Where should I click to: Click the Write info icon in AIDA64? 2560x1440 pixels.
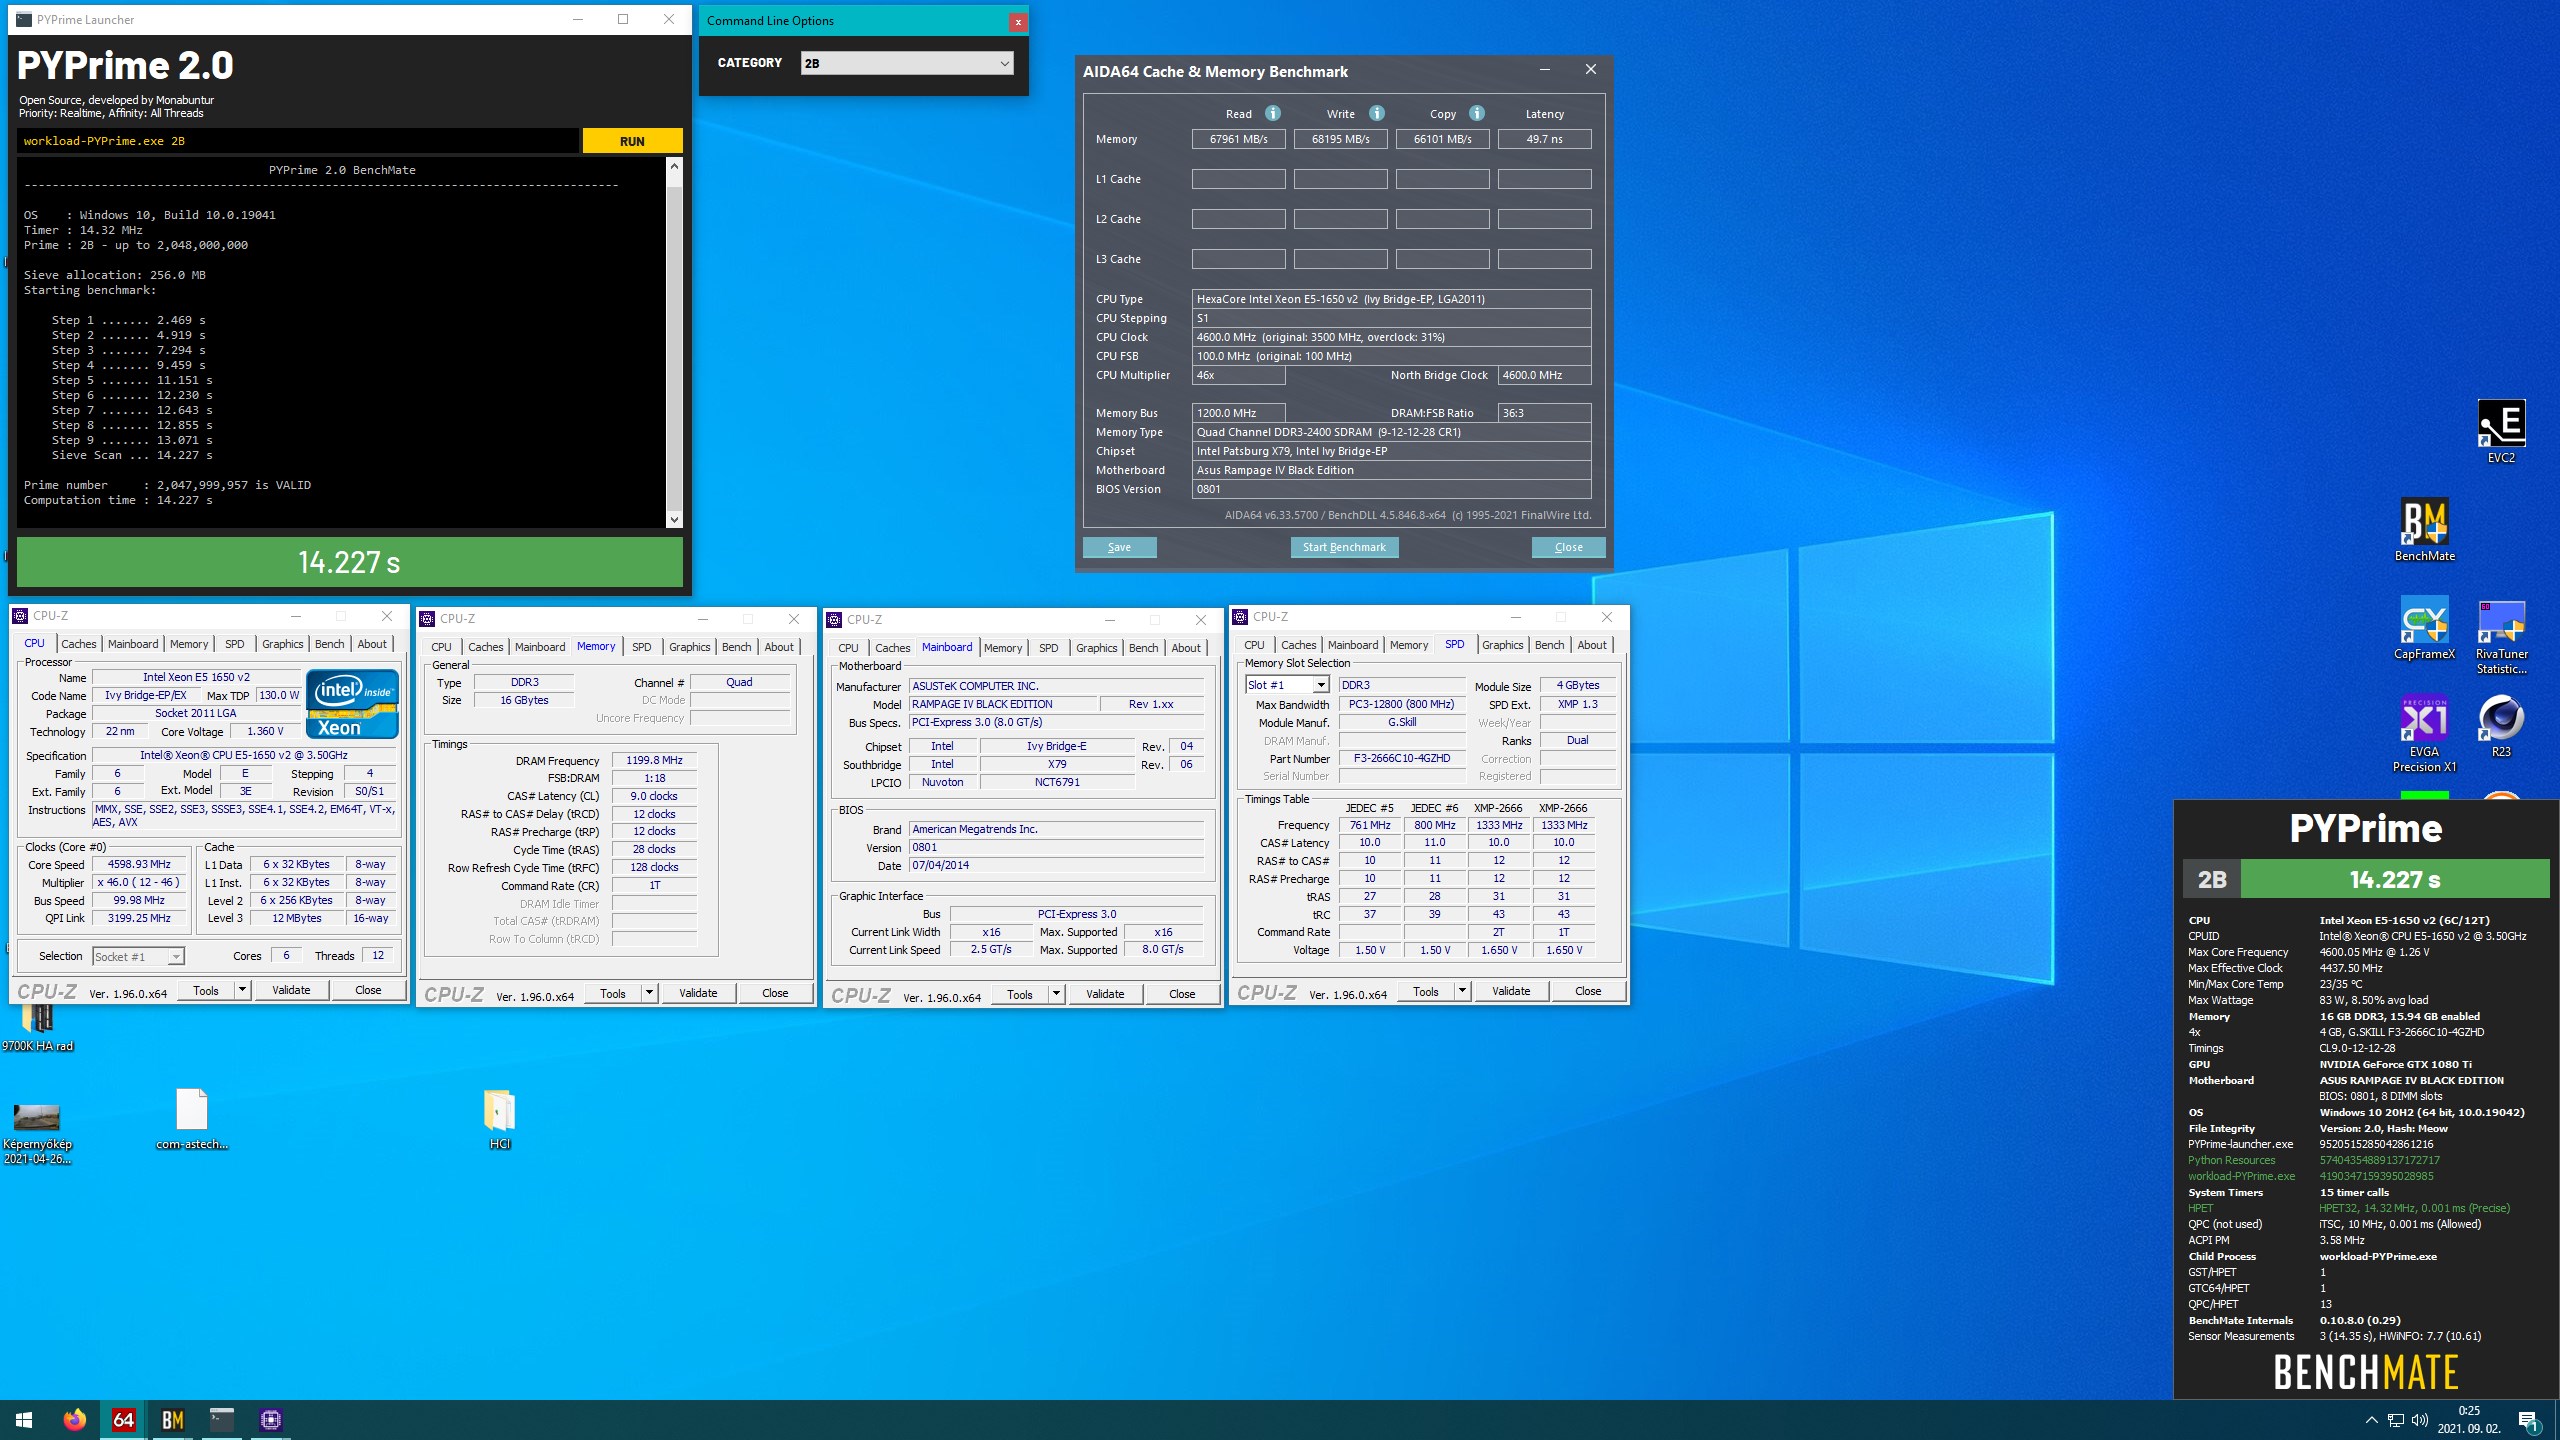1377,113
